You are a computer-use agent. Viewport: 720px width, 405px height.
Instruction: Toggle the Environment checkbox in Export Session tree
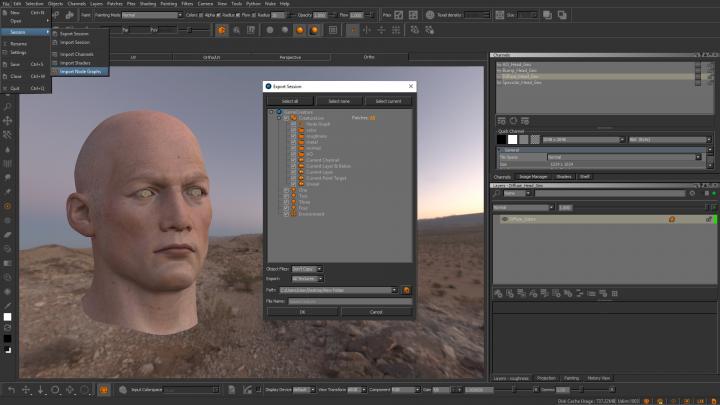coord(285,215)
